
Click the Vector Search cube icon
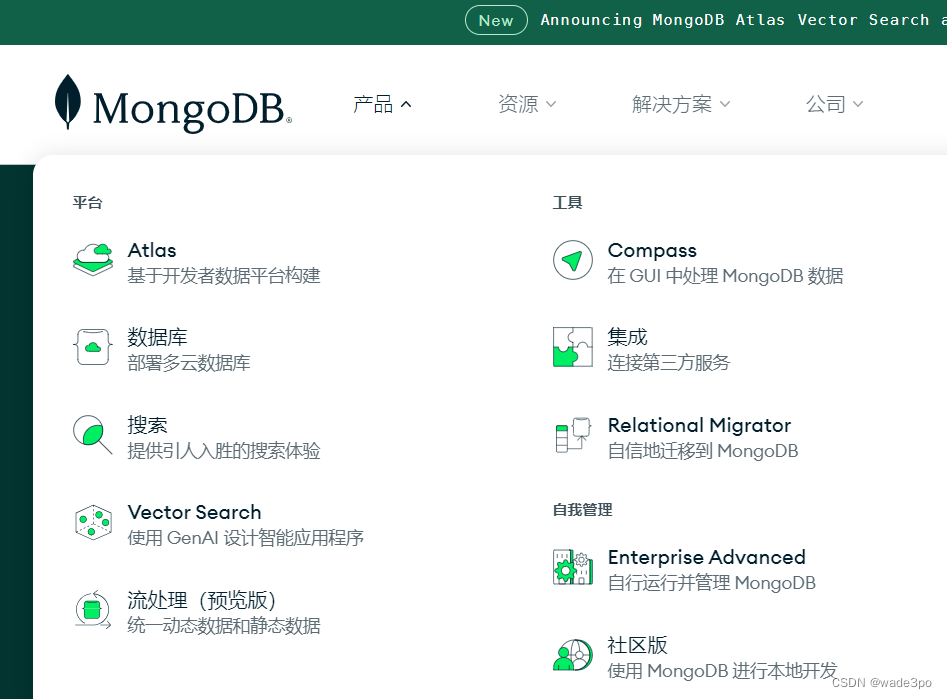coord(93,523)
